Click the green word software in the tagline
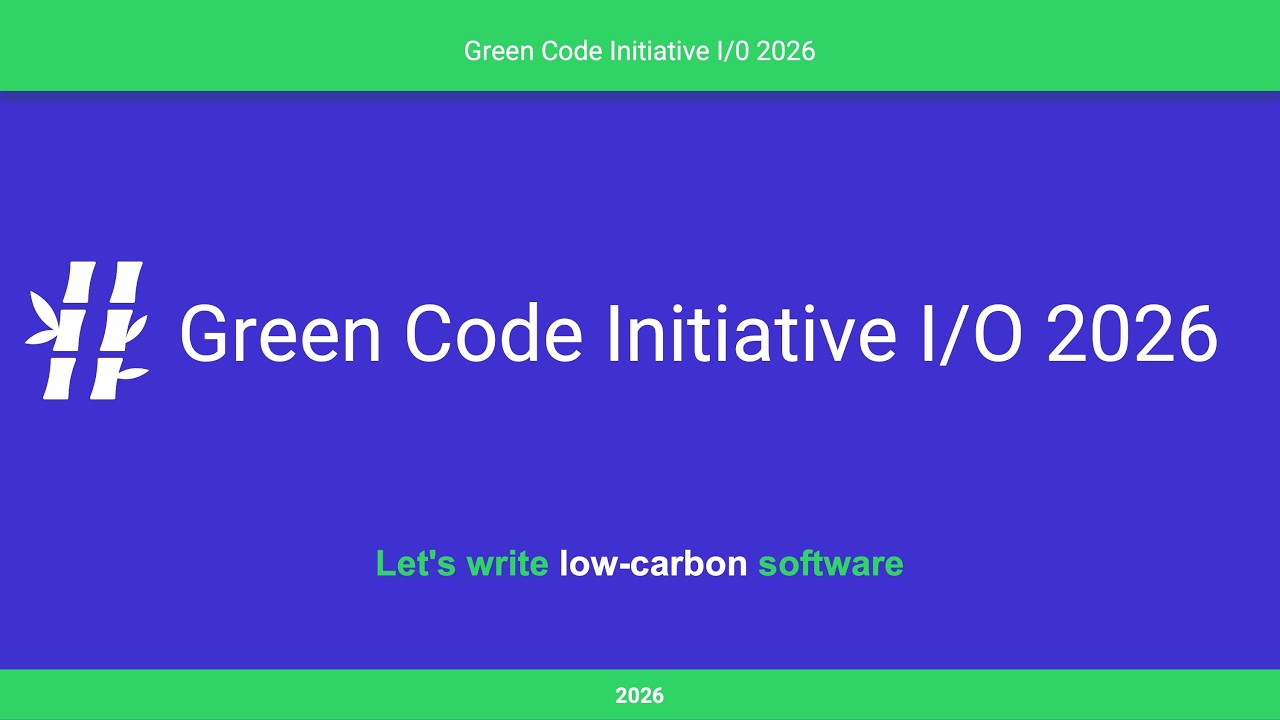The height and width of the screenshot is (720, 1280). [831, 563]
